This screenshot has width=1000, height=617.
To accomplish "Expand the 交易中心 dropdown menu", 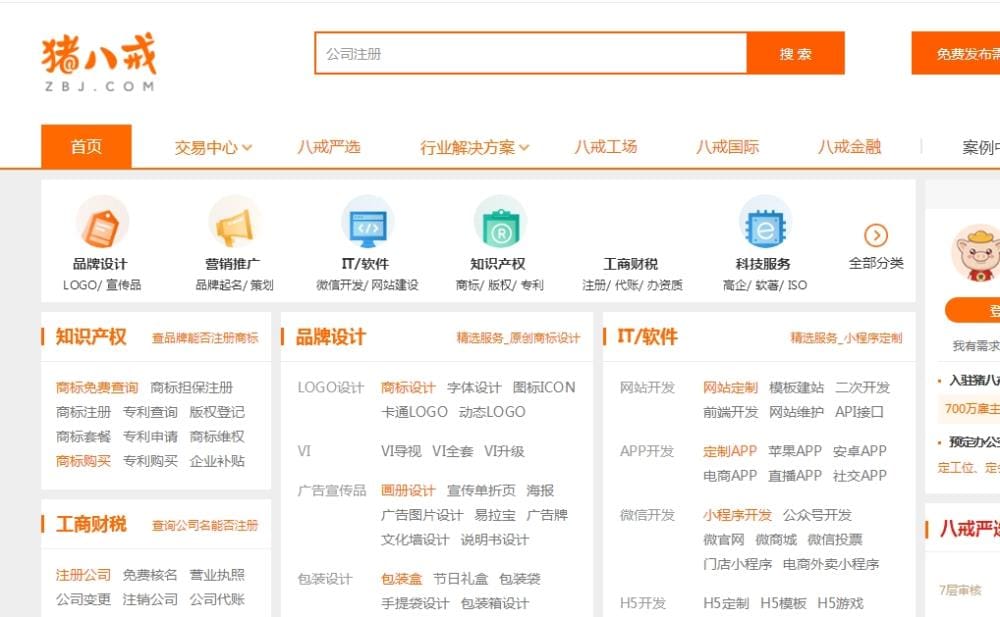I will tap(210, 145).
